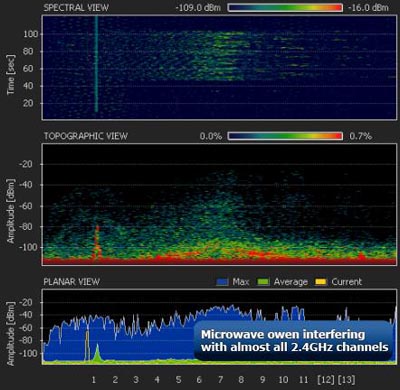400x390 pixels.
Task: Click the Current legend label
Action: 346,282
